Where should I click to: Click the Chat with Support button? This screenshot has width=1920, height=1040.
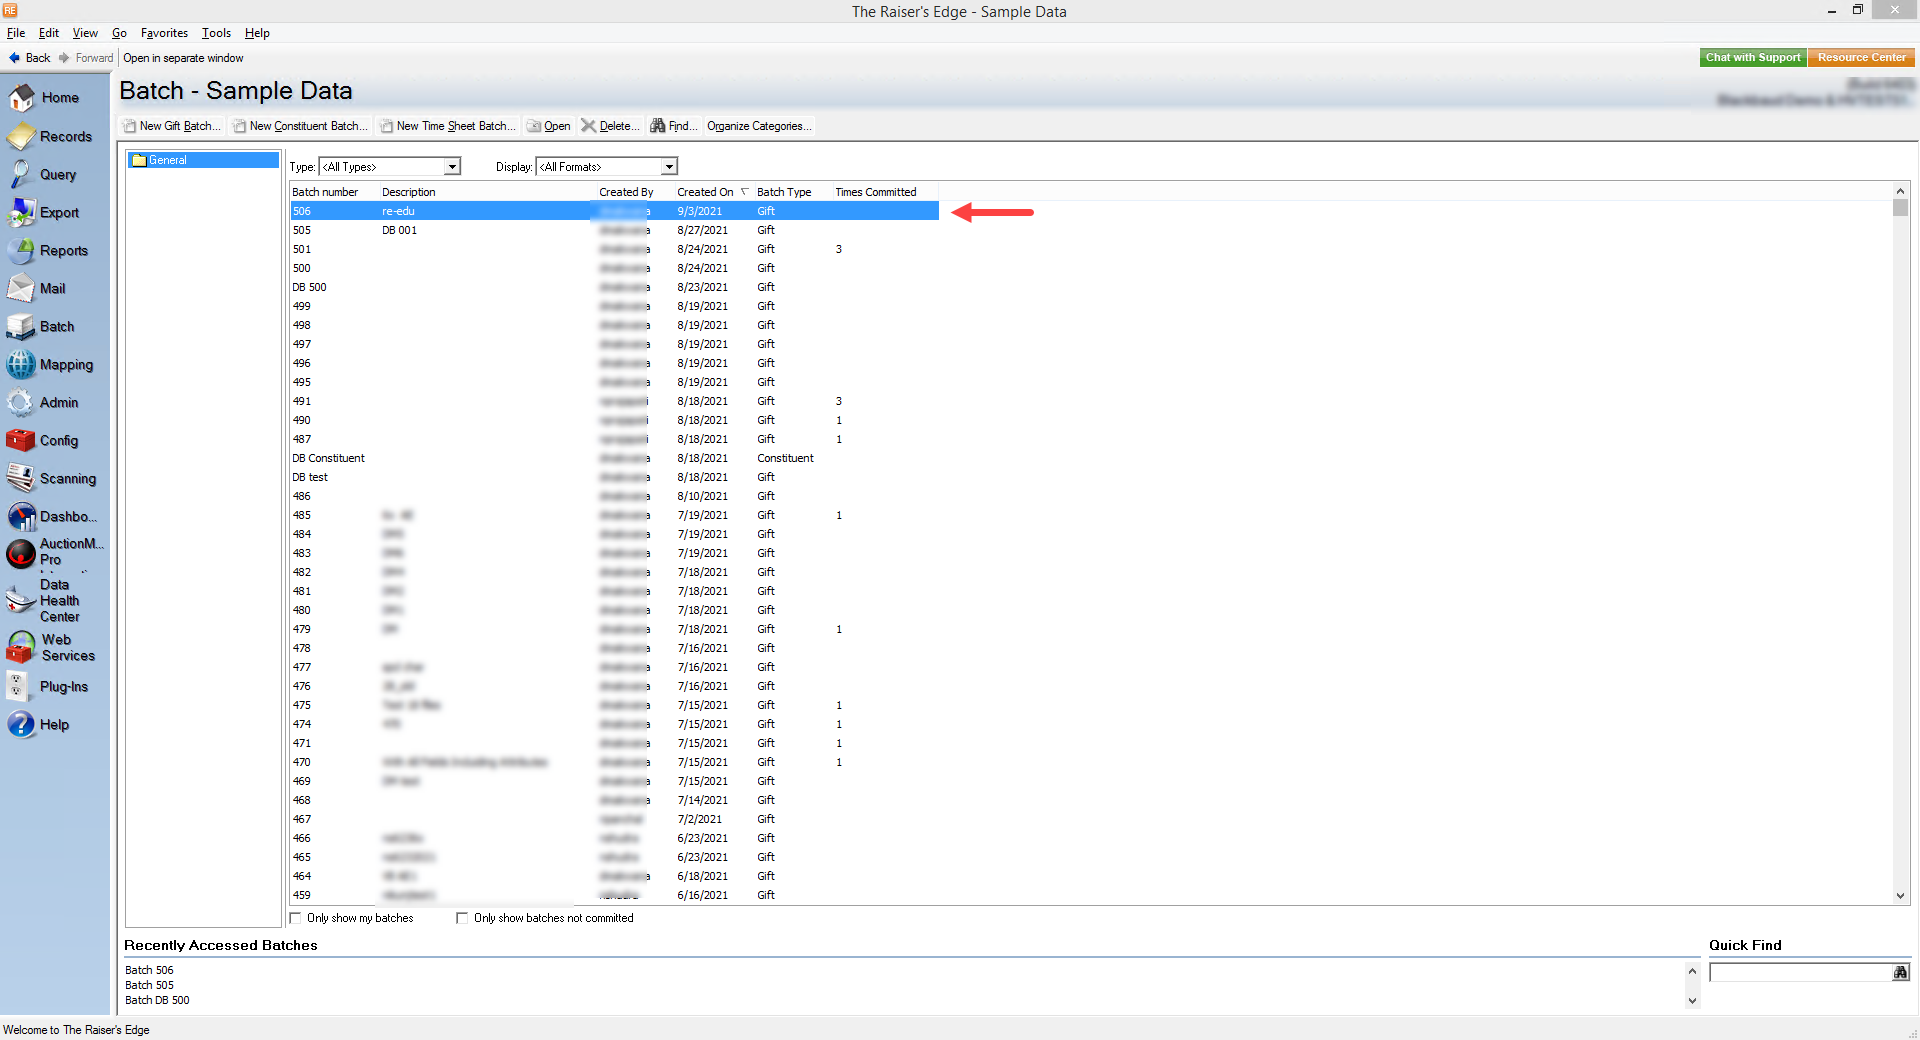pyautogui.click(x=1752, y=58)
